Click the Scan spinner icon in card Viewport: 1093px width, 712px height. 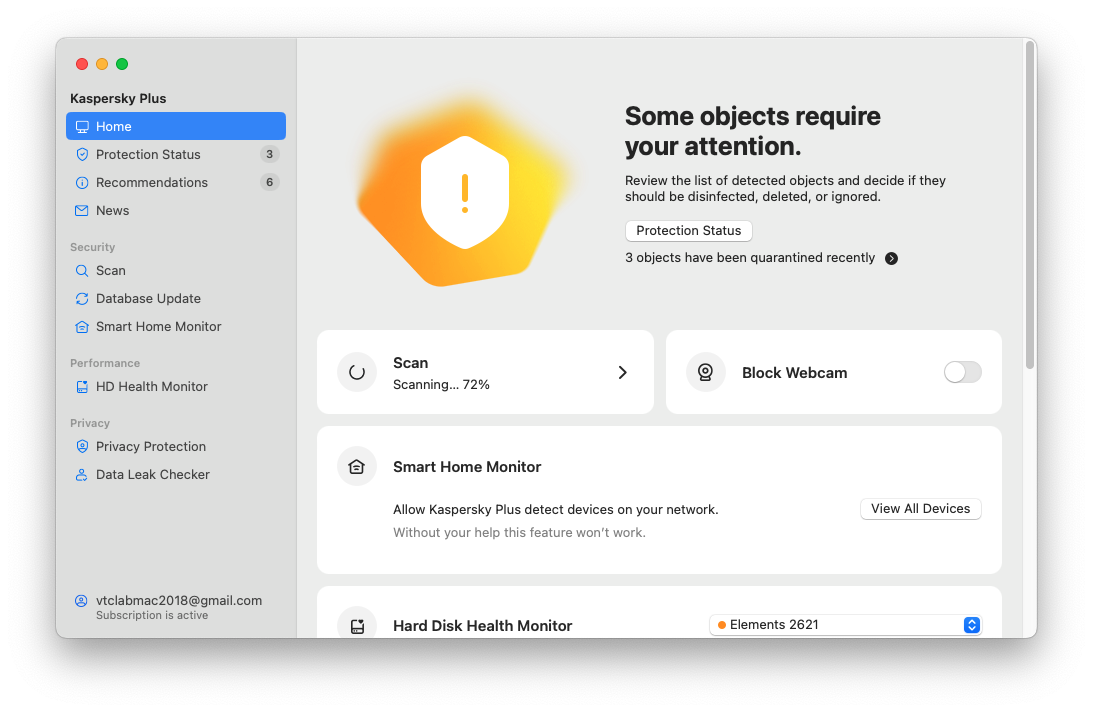(x=357, y=372)
